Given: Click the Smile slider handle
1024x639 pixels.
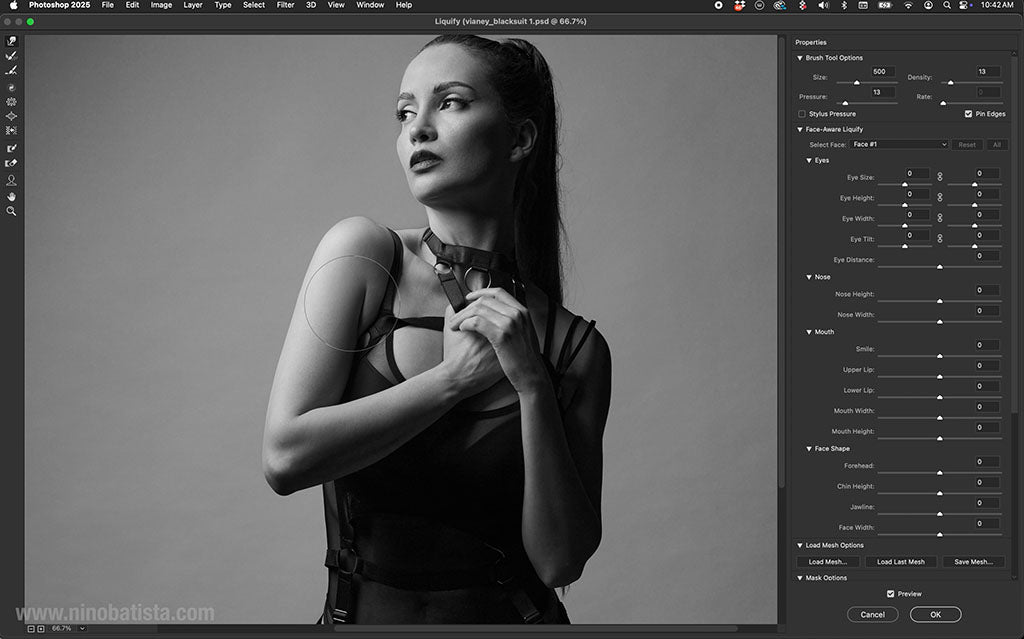Looking at the screenshot, I should click(939, 355).
